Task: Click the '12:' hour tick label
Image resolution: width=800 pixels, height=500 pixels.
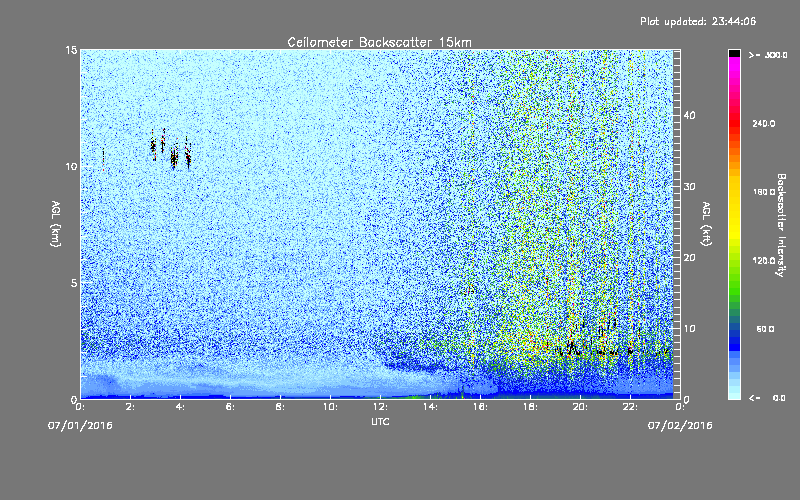Action: tap(381, 407)
